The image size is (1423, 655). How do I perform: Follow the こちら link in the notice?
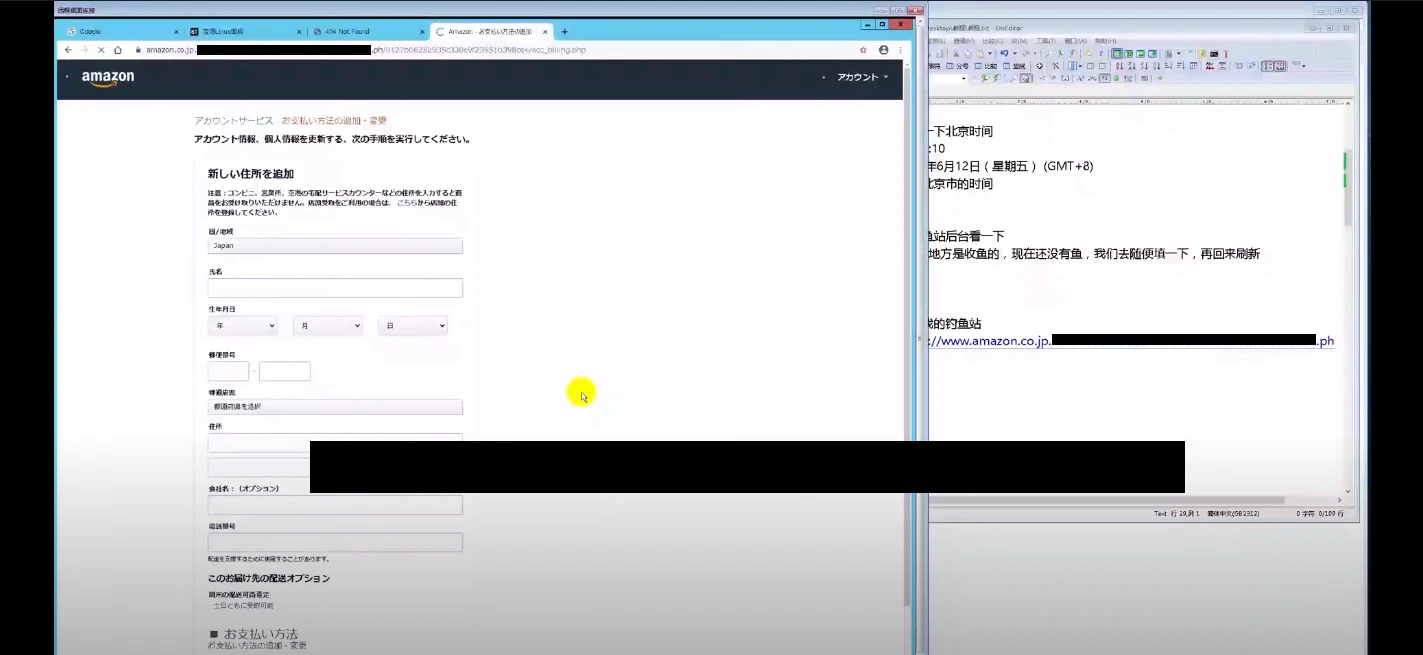(407, 202)
